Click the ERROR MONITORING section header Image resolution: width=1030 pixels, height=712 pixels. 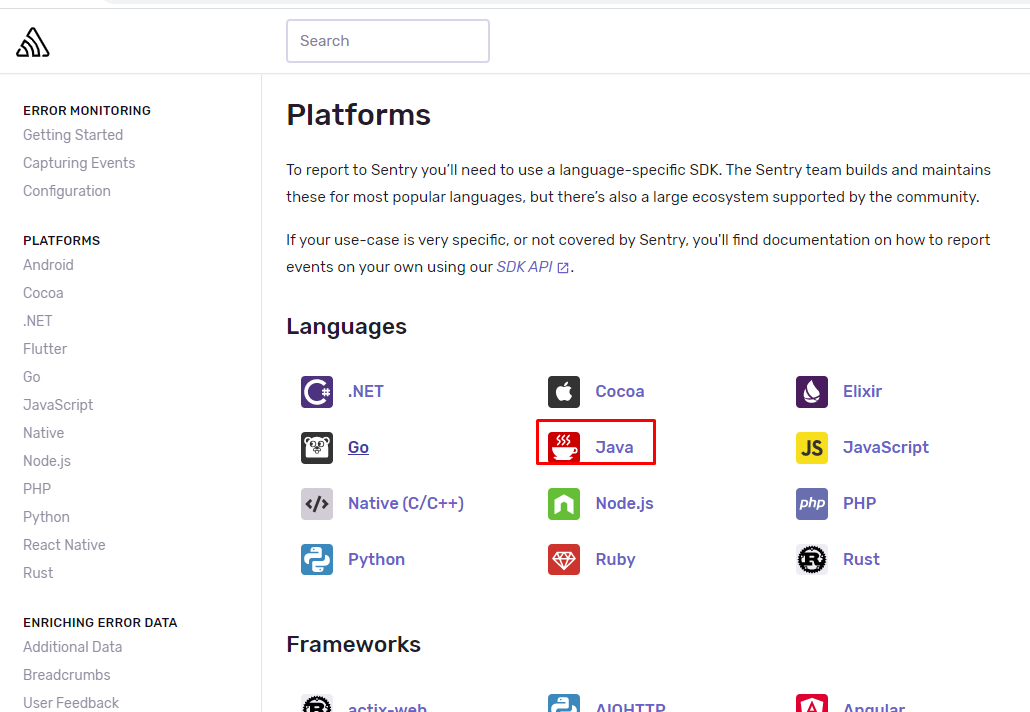coord(87,110)
